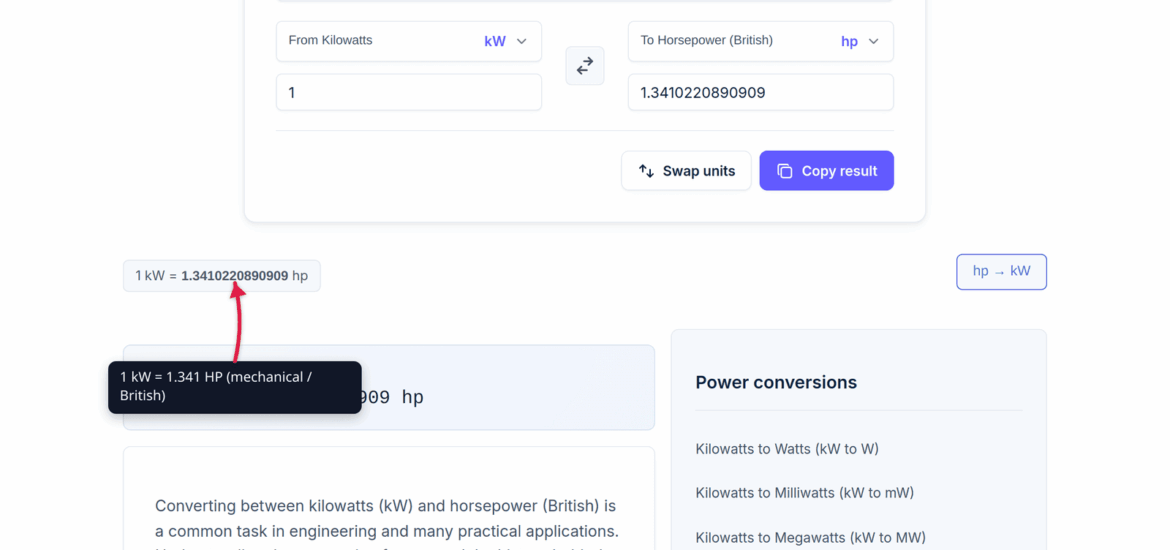Open the From Kilowatts unit dropdown
This screenshot has width=1170, height=550.
coord(409,41)
